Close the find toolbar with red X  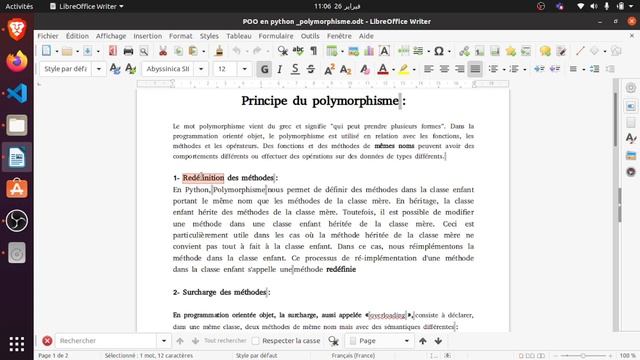[47, 341]
